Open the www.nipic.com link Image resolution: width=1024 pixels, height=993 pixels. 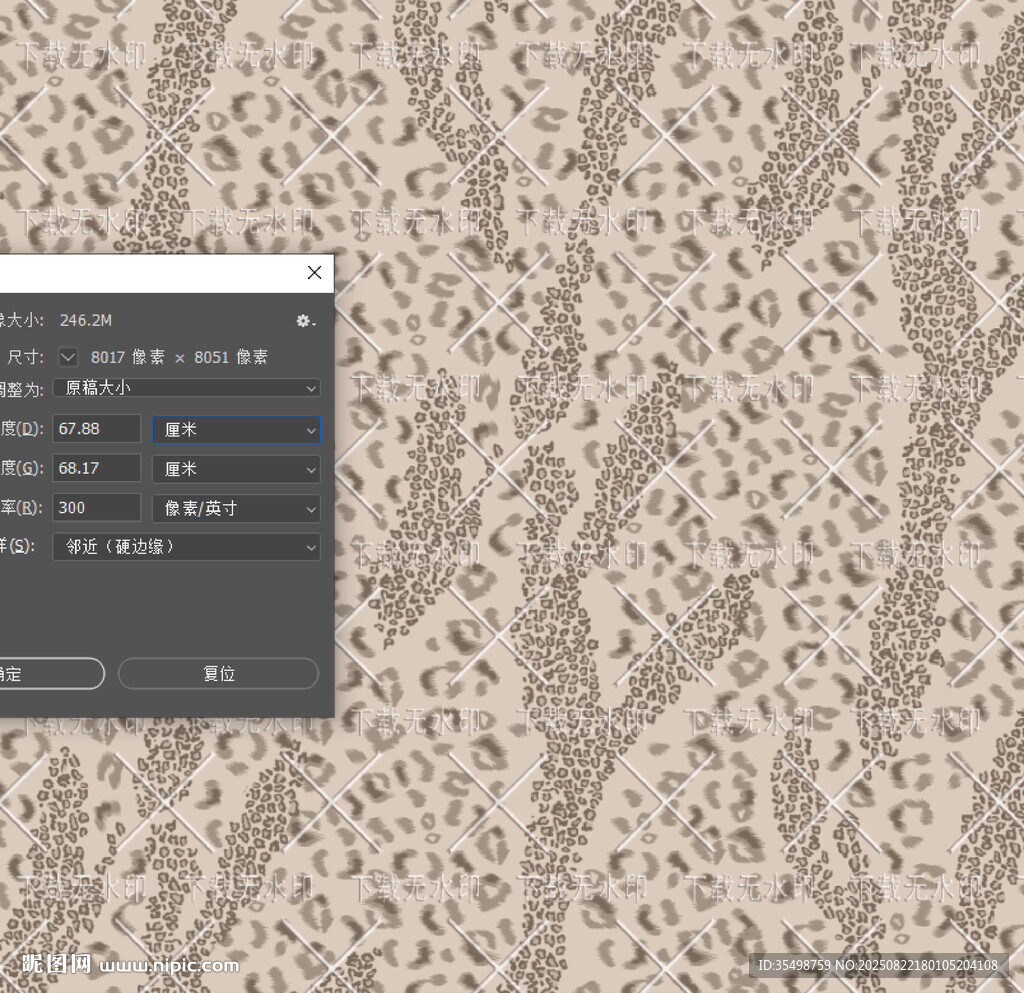(170, 966)
